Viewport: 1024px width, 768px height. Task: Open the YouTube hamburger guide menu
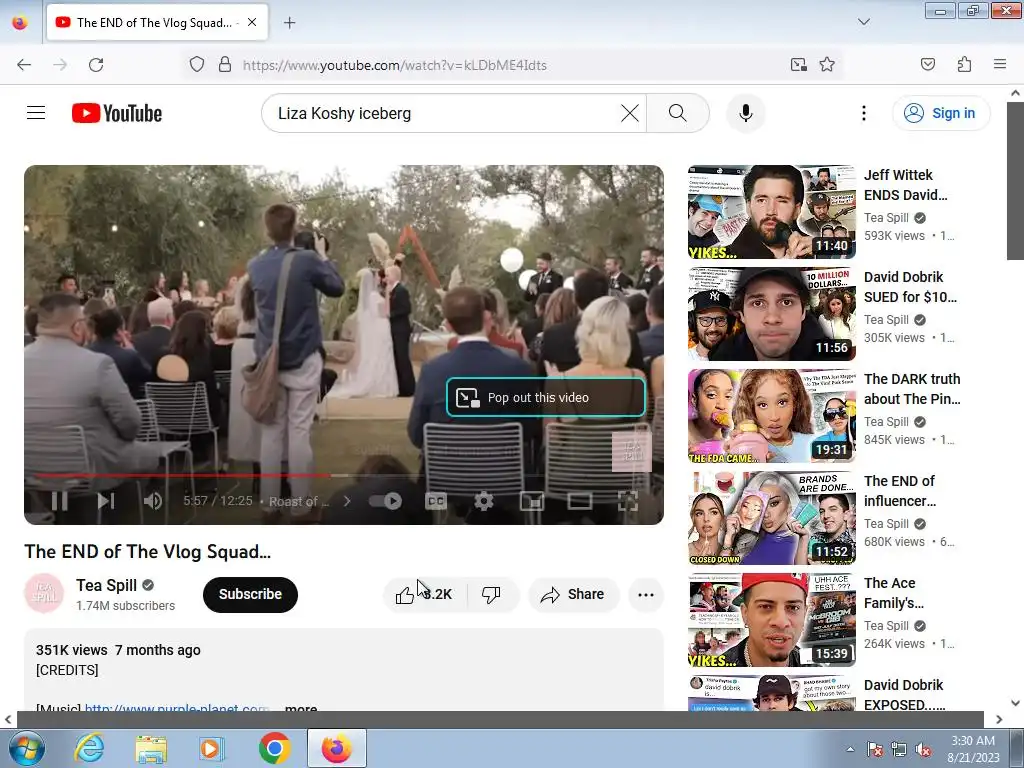tap(36, 113)
